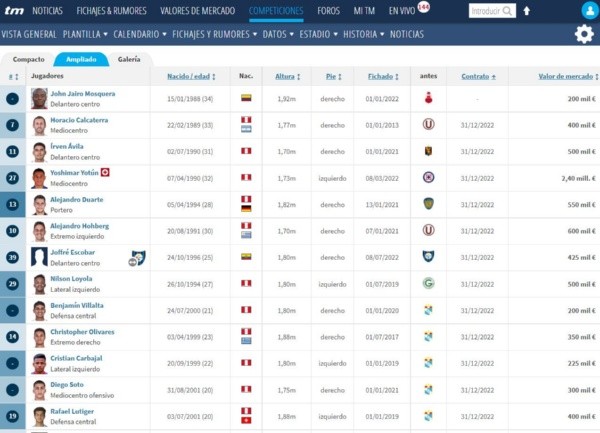The image size is (600, 433).
Task: Sort table by Altura column
Action: [287, 77]
